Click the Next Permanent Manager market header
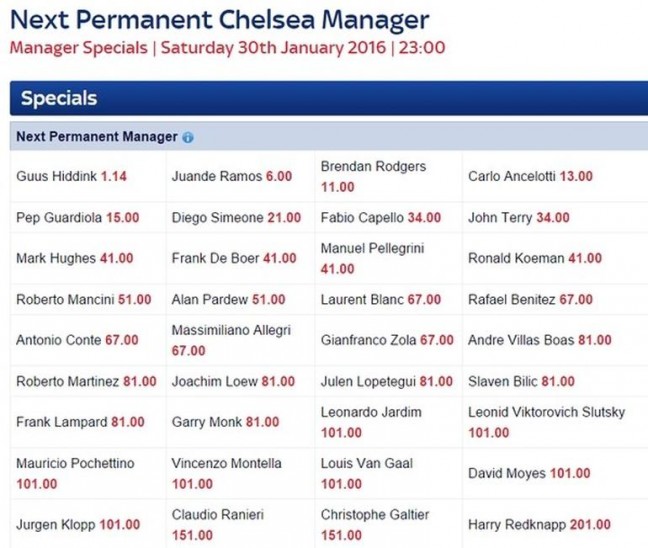Screen dimensions: 648x548 (x=95, y=137)
